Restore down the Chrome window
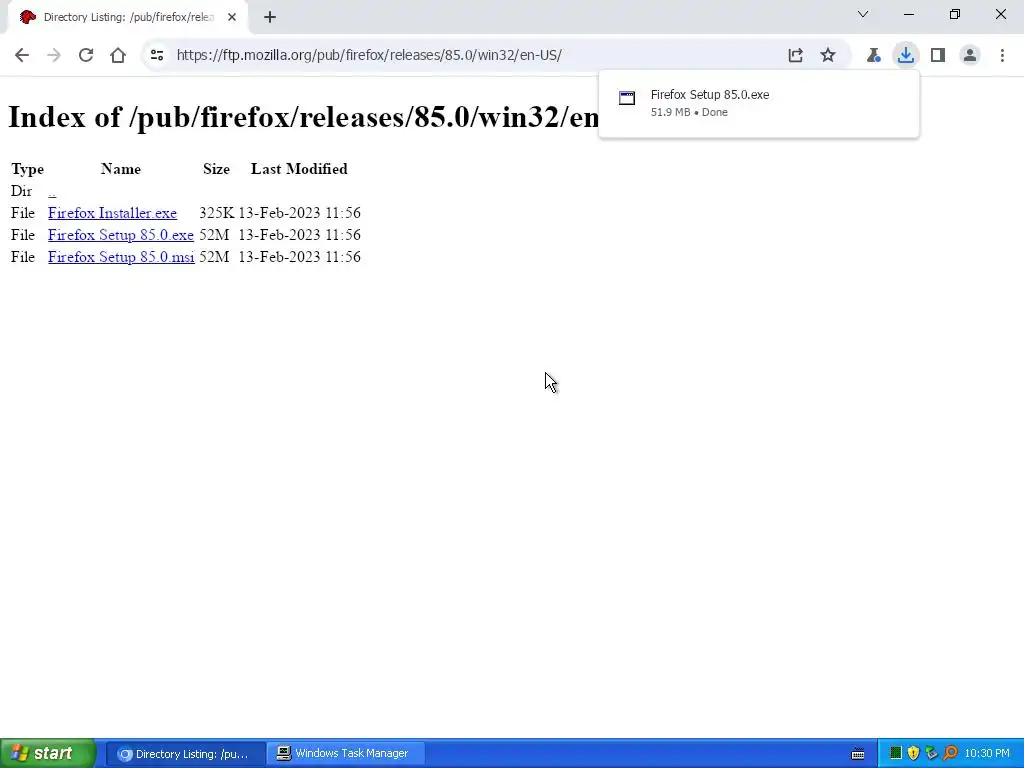 955,14
